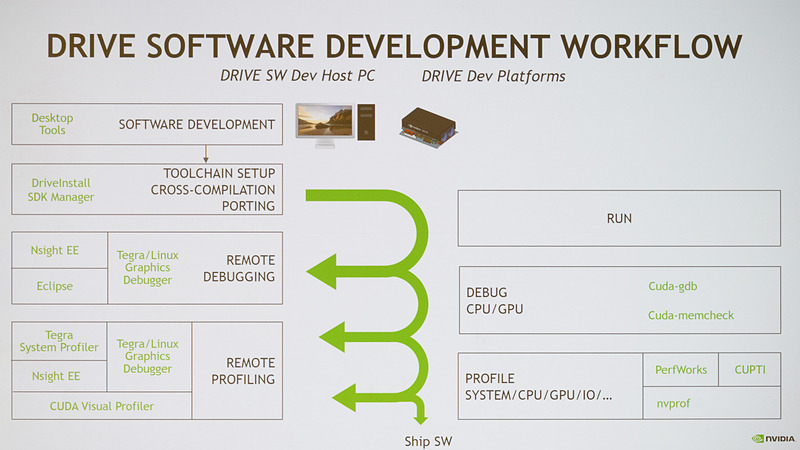This screenshot has height=450, width=800.
Task: Click the 'PORTING' text
Action: click(x=248, y=206)
